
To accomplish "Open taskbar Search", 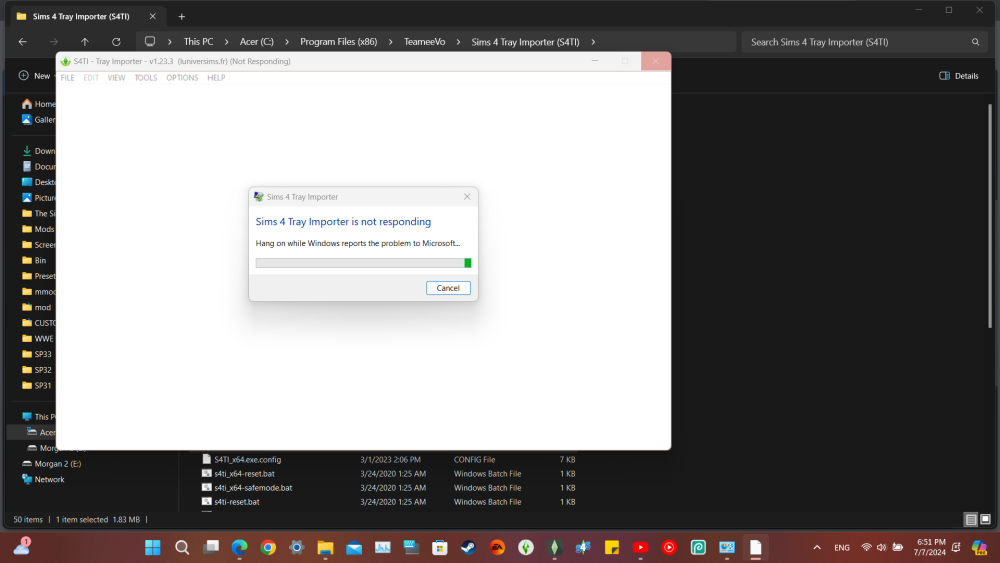I will [x=182, y=547].
